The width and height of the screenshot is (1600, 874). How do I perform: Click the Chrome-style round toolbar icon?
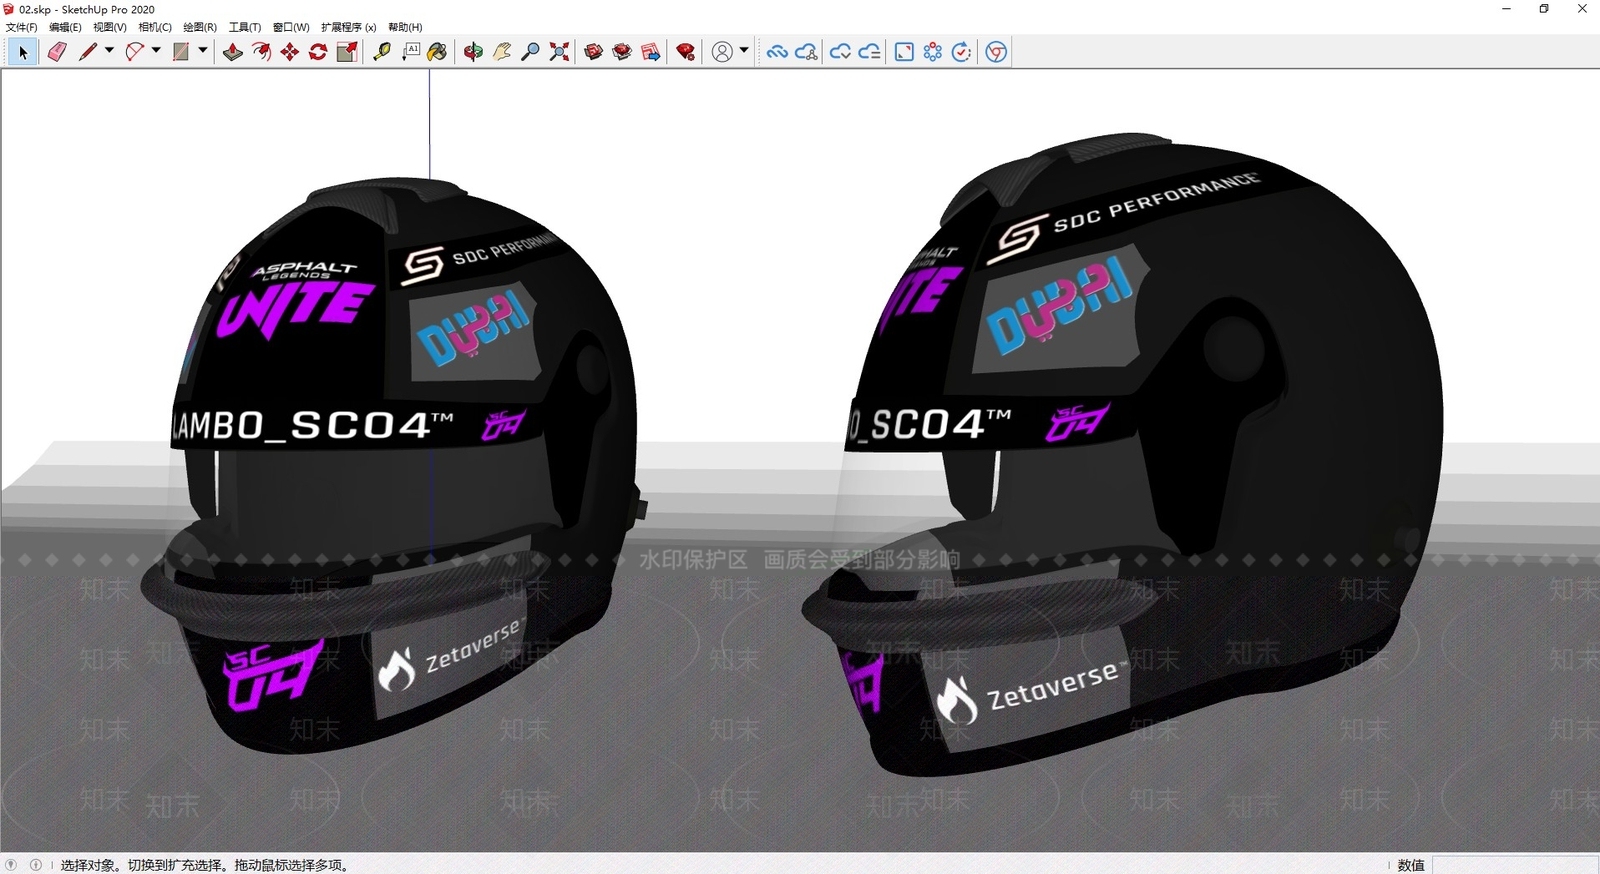pyautogui.click(x=996, y=52)
